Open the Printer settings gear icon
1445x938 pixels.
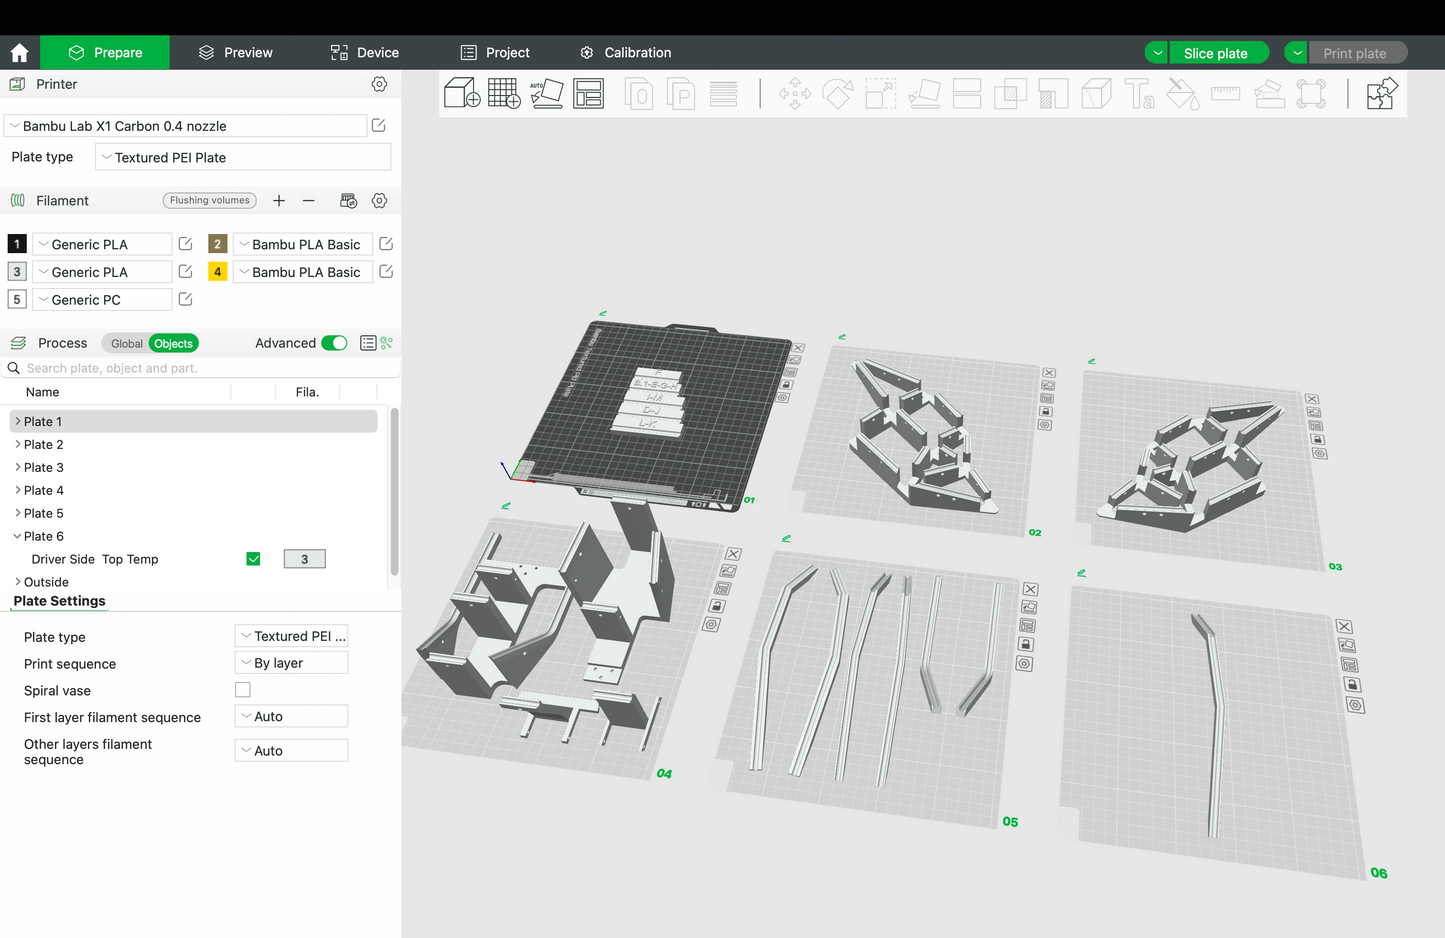pyautogui.click(x=379, y=84)
